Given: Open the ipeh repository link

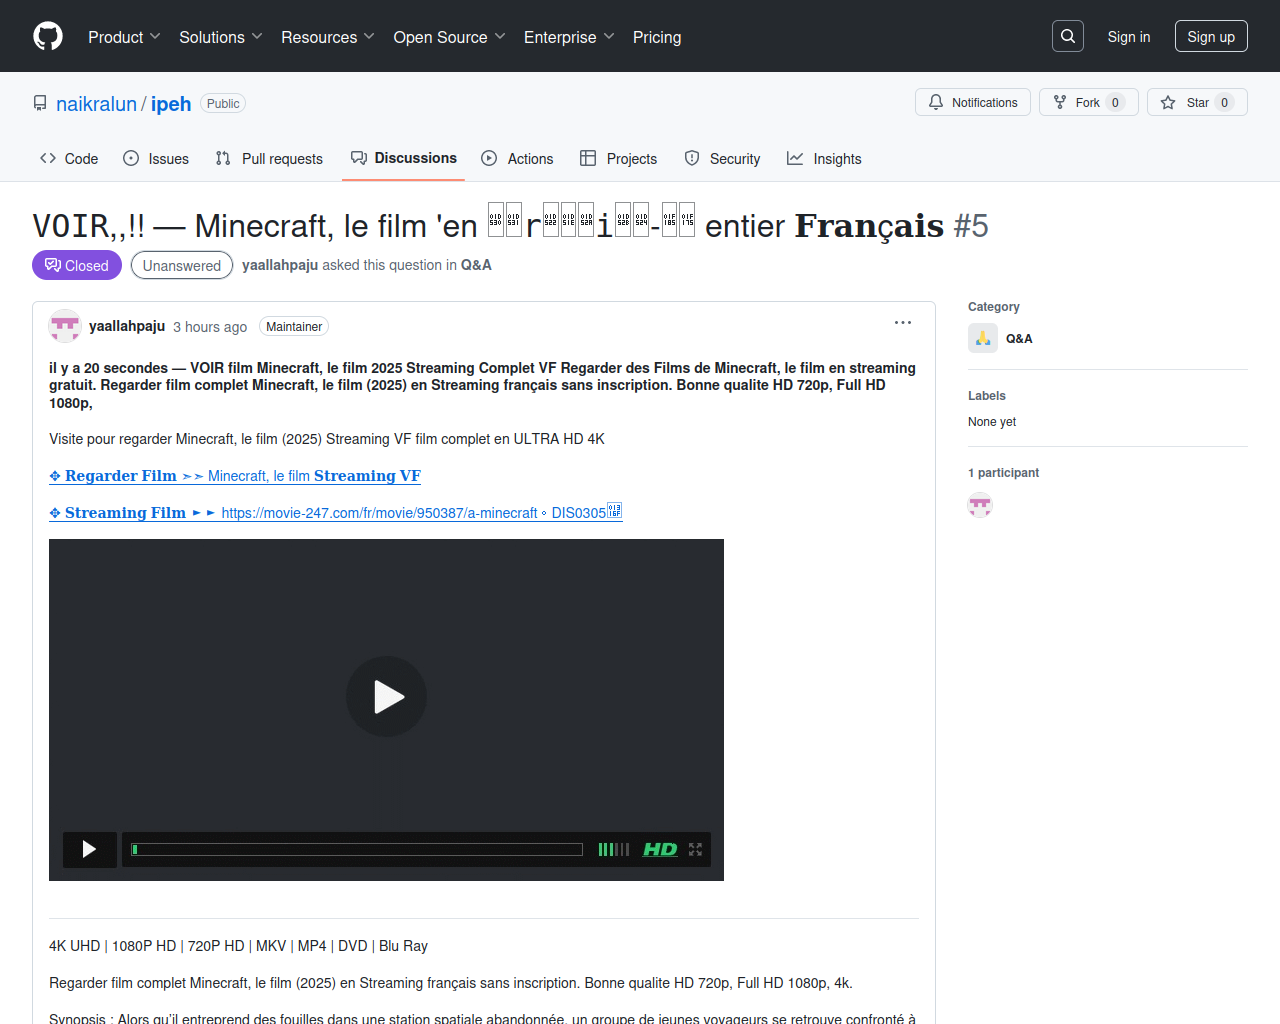Looking at the screenshot, I should point(171,104).
